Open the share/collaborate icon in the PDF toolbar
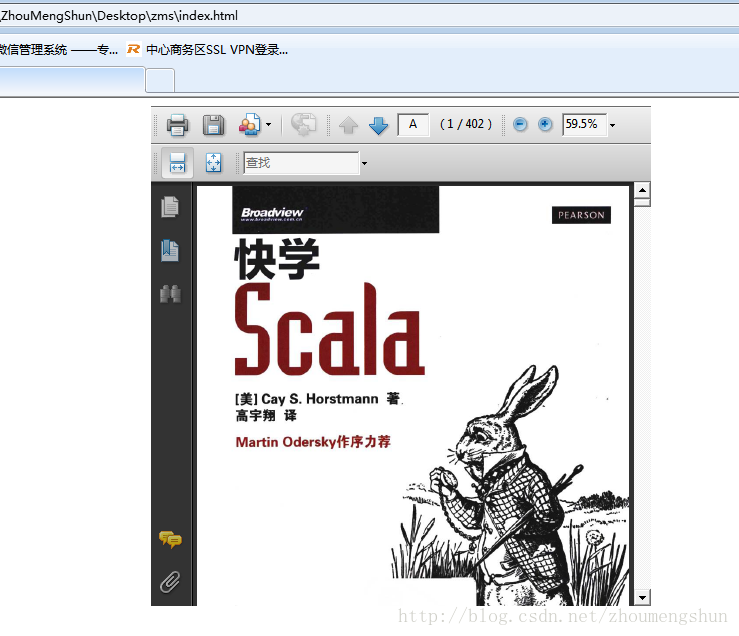The height and width of the screenshot is (636, 739). [x=250, y=125]
